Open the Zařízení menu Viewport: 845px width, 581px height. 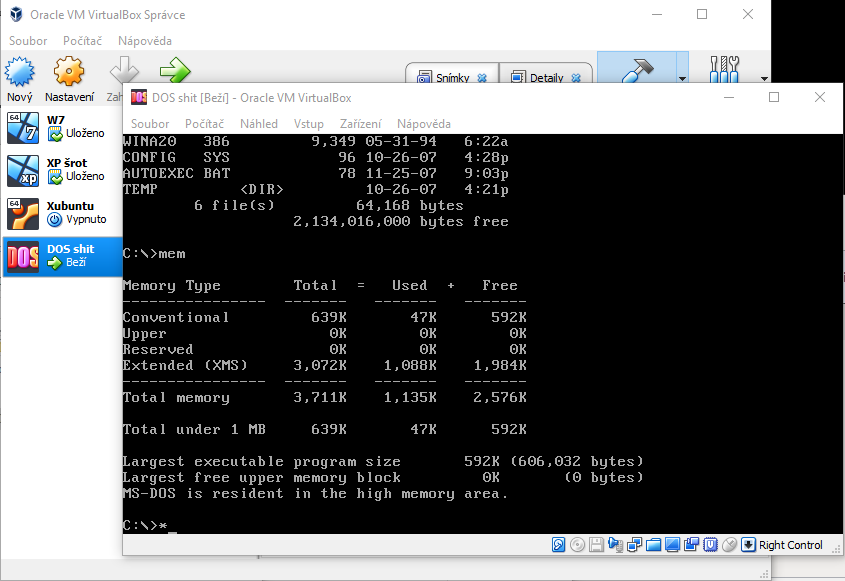[361, 124]
